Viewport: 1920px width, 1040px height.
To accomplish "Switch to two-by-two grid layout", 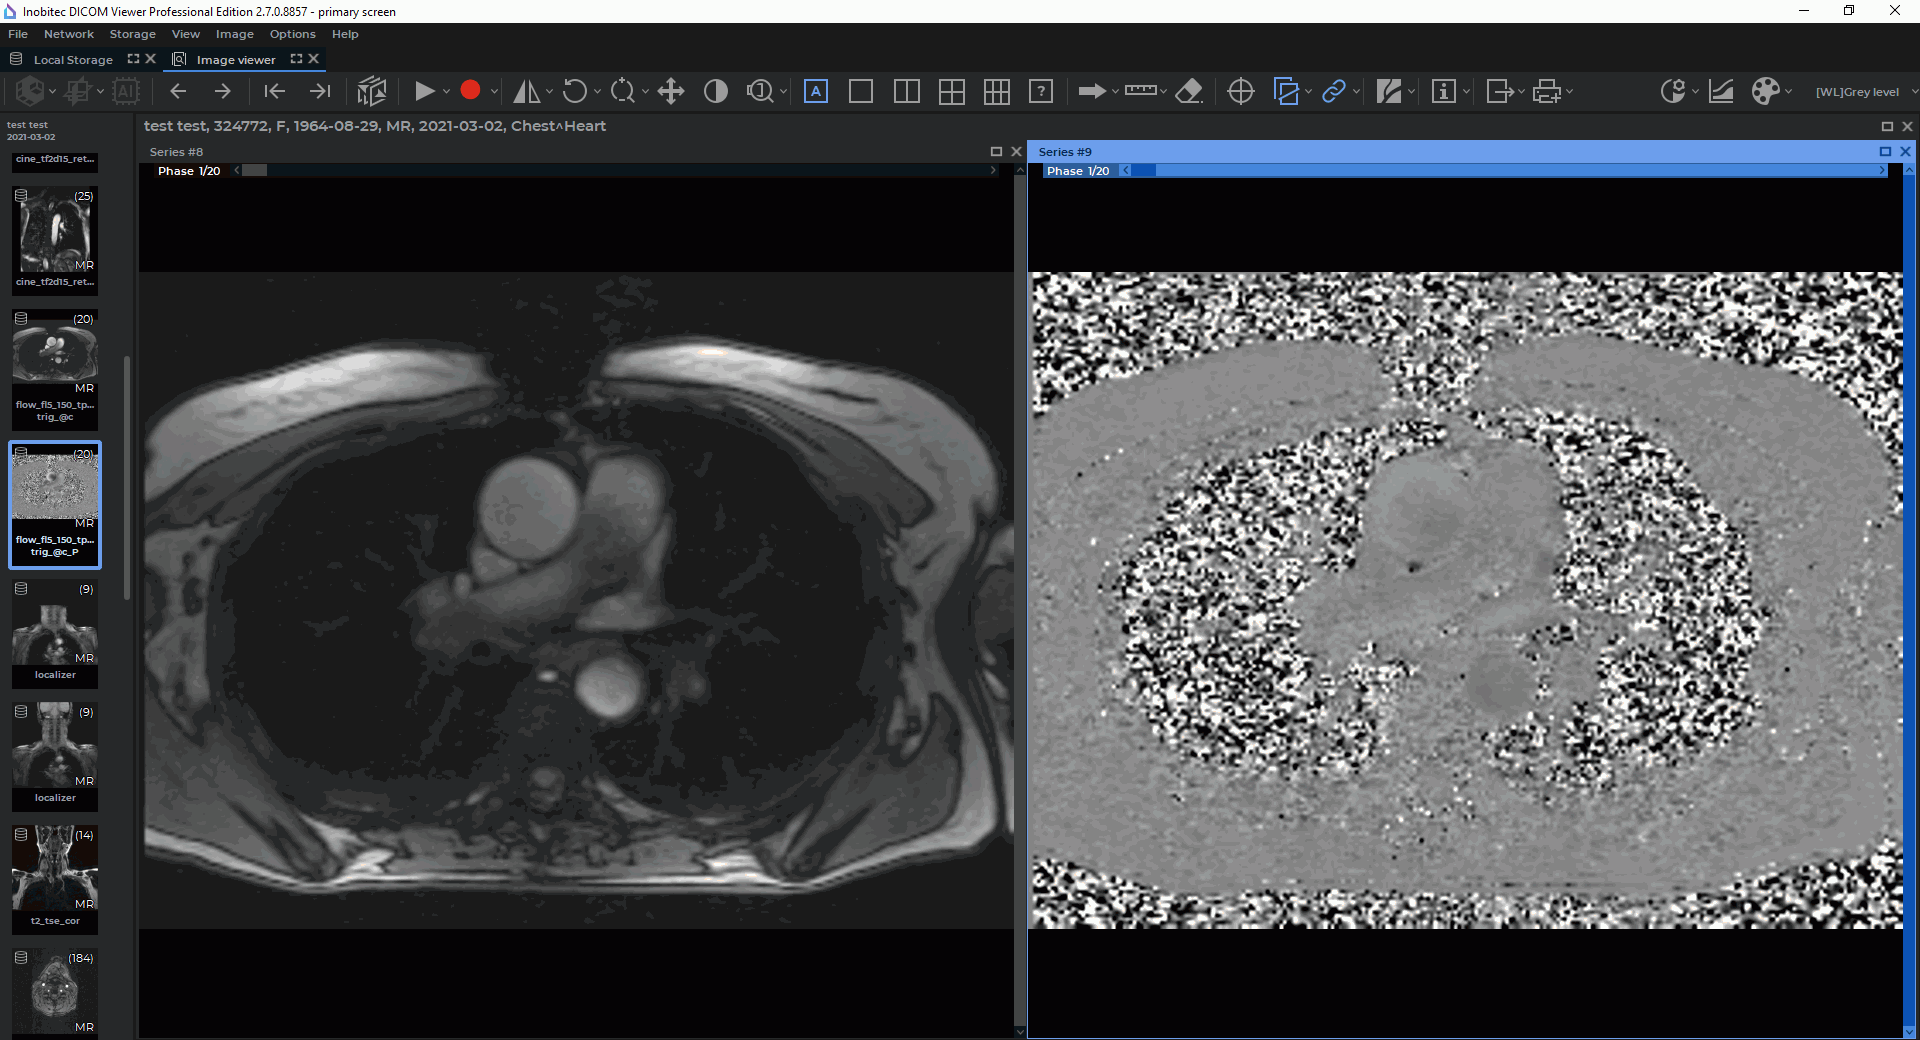I will tap(952, 91).
